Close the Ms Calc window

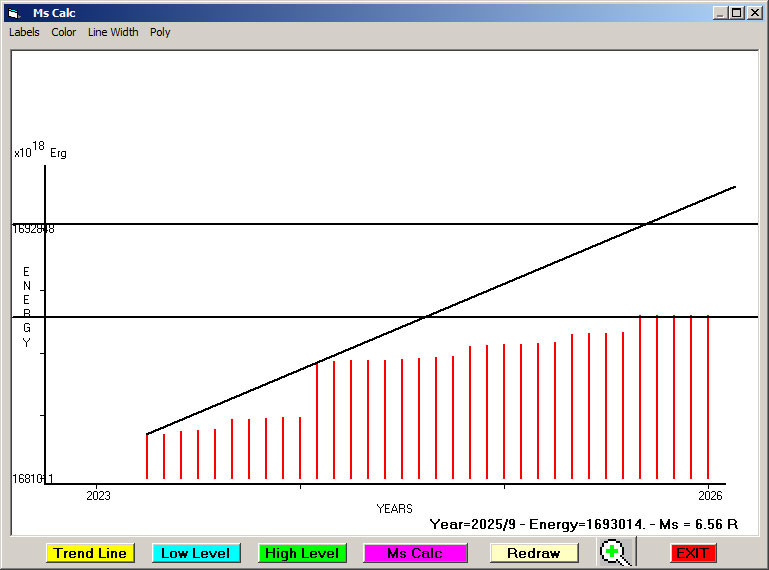point(755,13)
